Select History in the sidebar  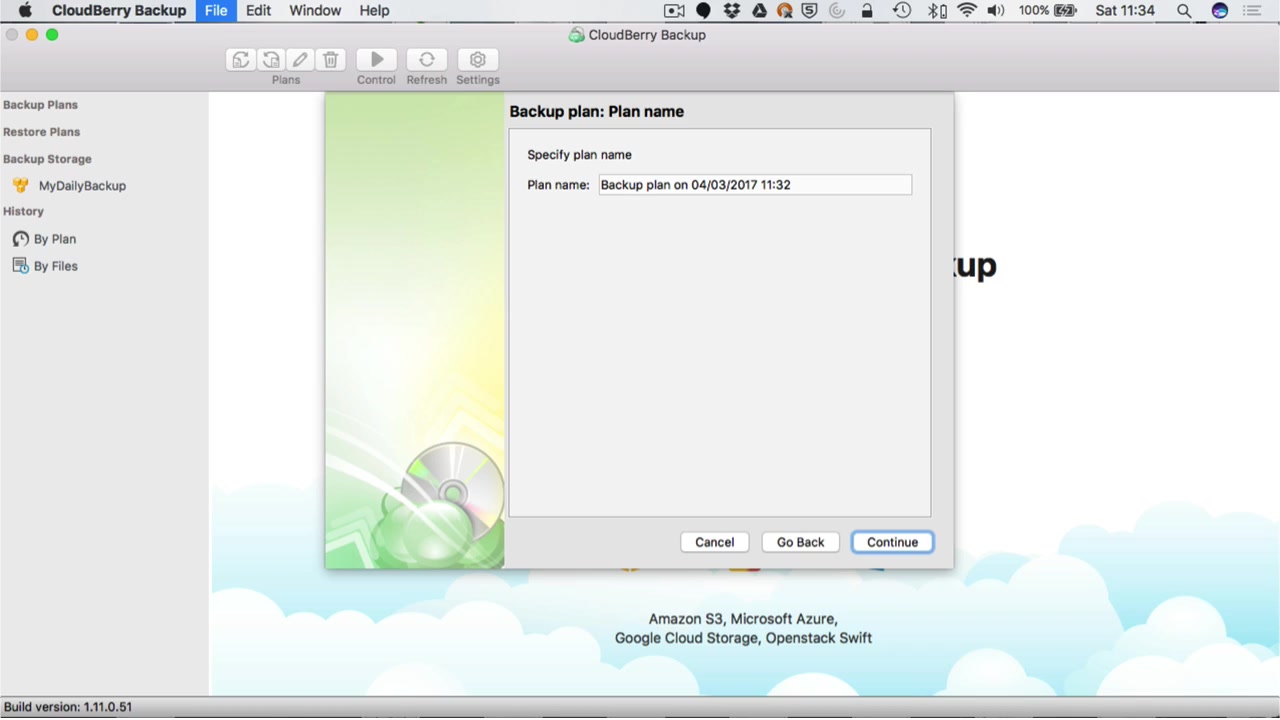pos(23,212)
